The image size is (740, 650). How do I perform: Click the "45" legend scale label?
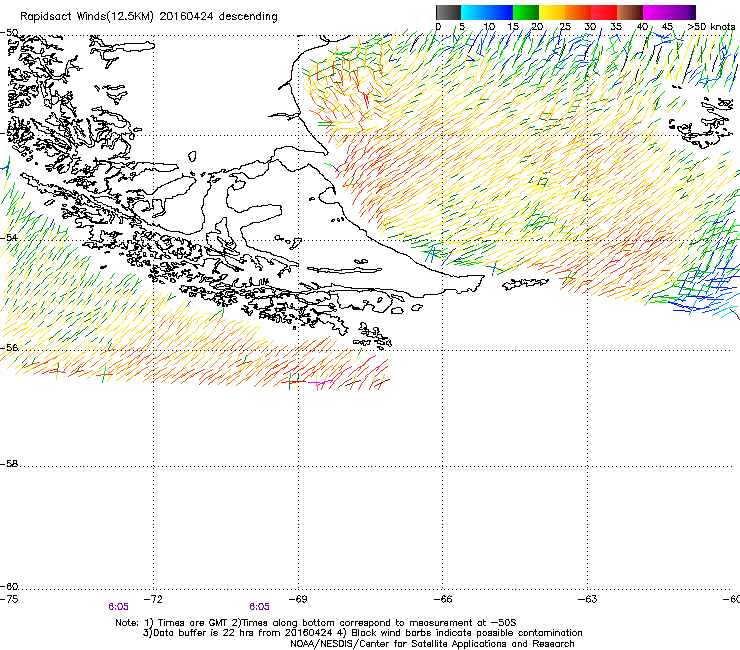tap(667, 26)
